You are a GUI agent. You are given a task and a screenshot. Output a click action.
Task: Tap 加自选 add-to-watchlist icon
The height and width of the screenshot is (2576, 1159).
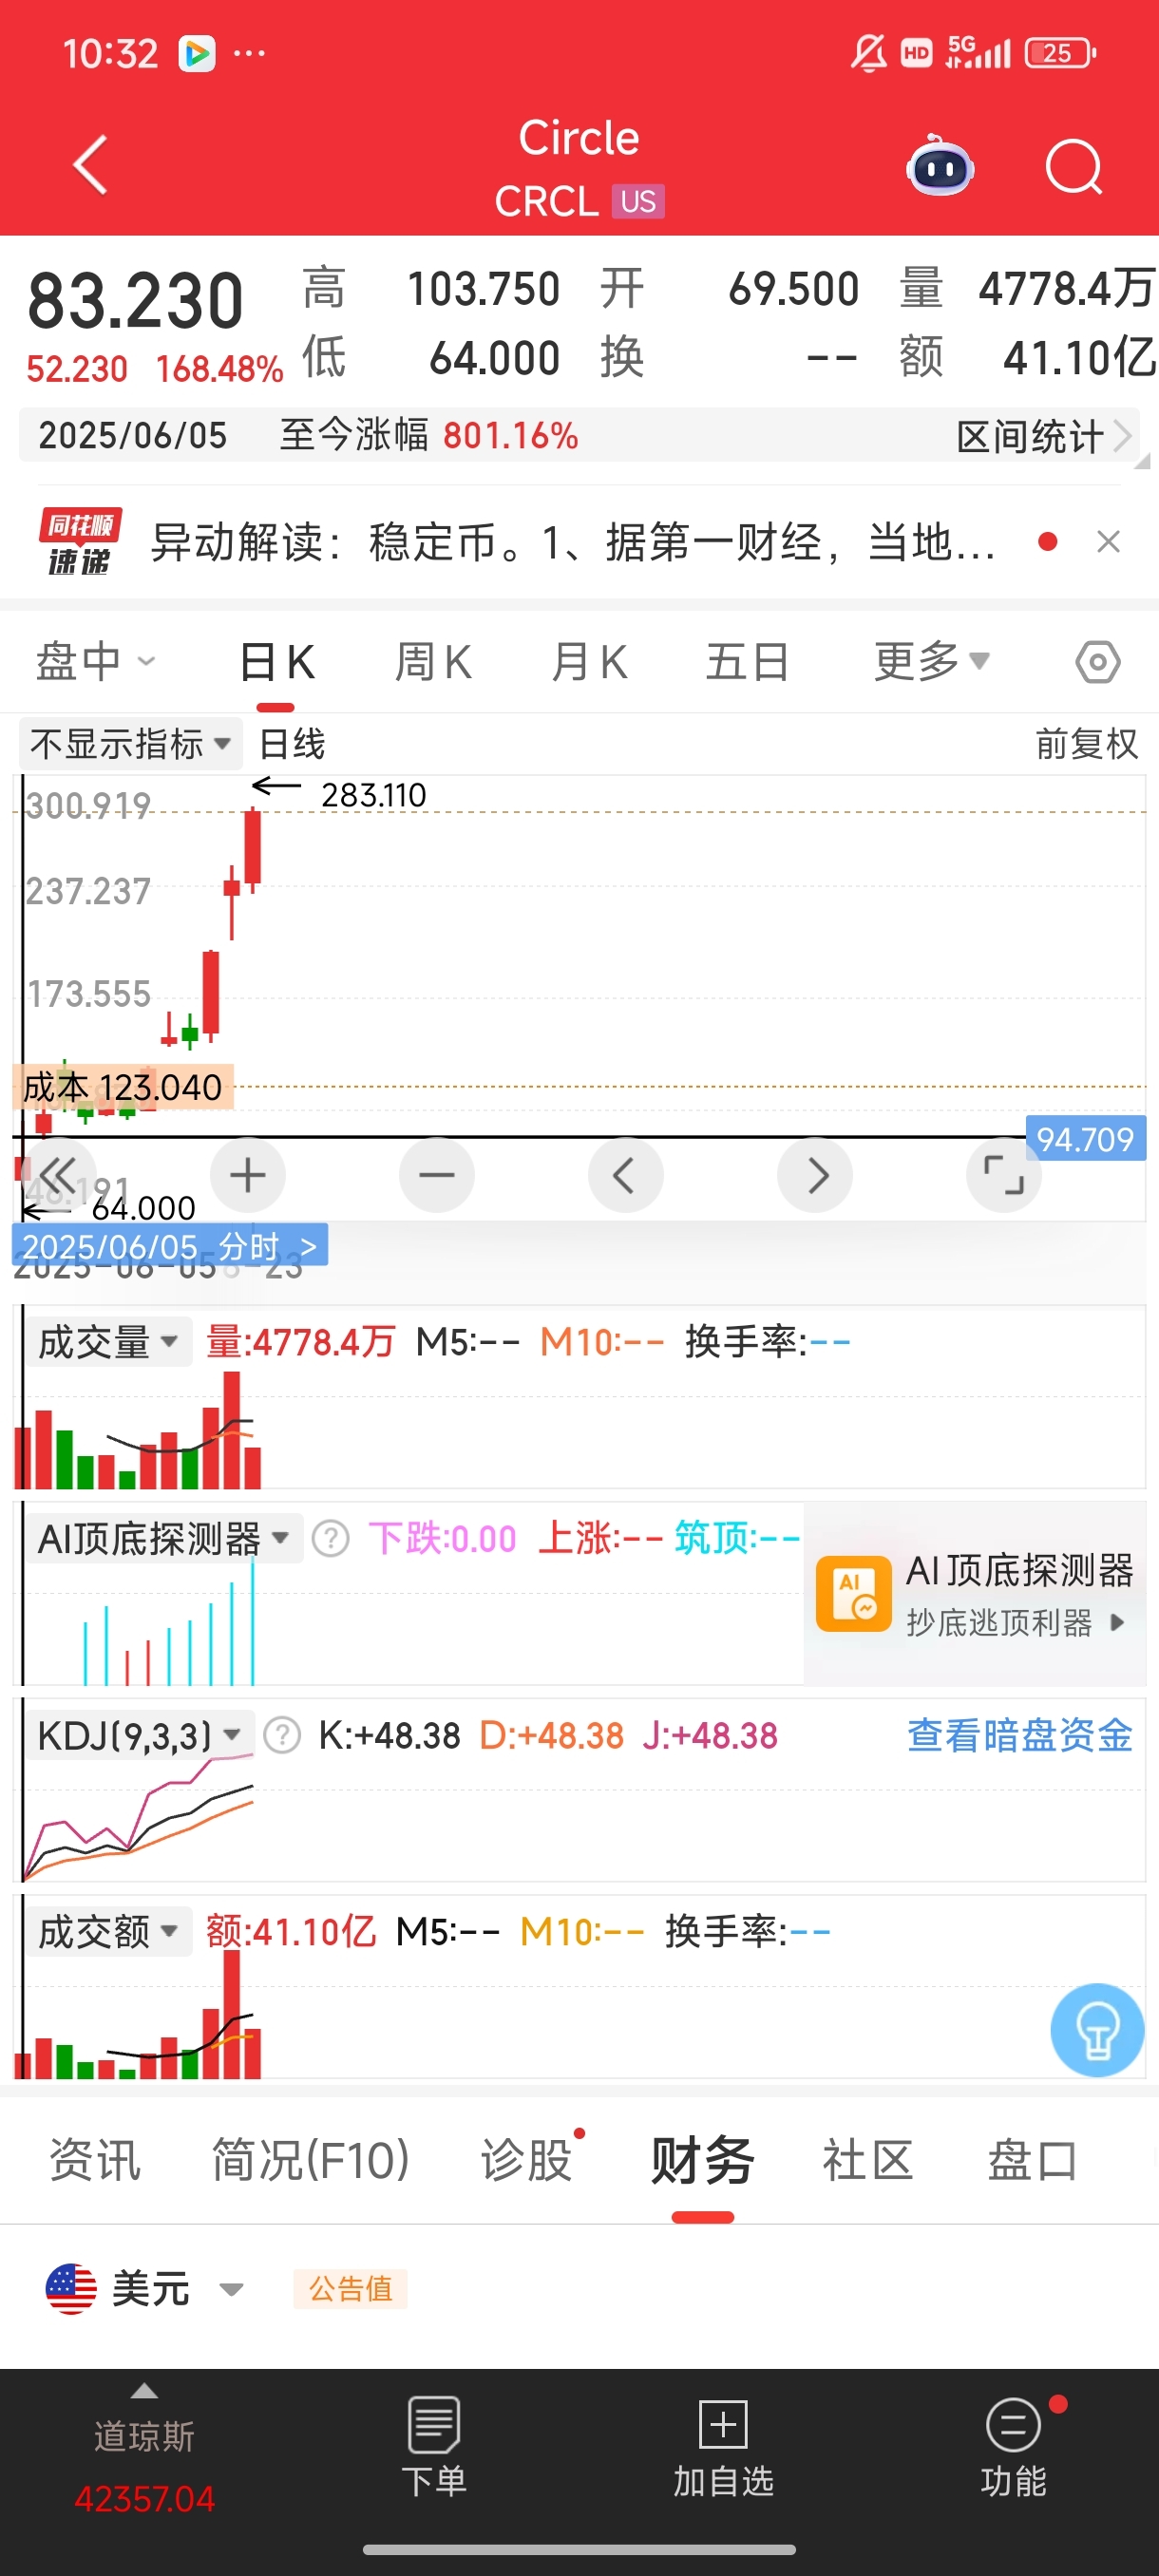point(723,2447)
